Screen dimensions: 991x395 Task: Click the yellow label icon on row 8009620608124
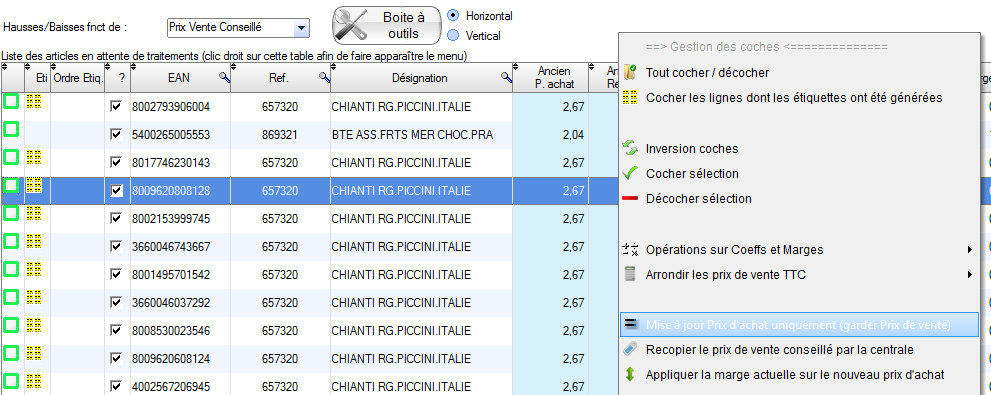click(35, 353)
